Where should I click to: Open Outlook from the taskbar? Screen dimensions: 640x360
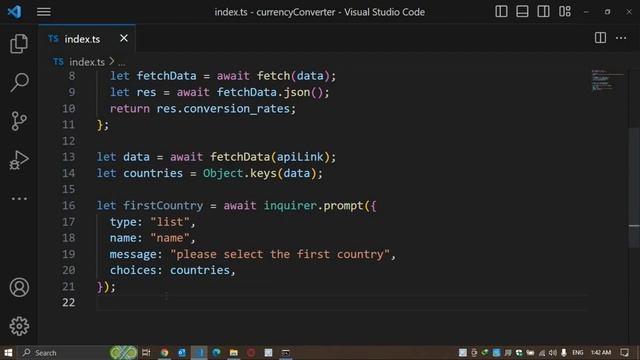pos(182,352)
